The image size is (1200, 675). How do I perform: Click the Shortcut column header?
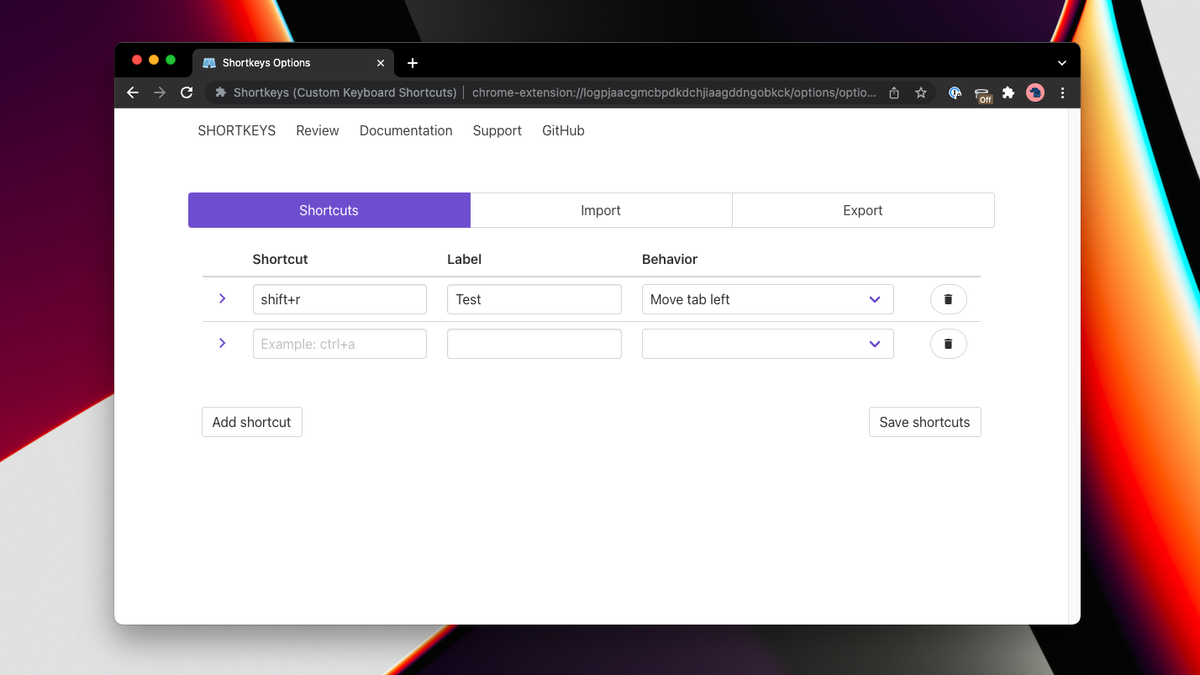(280, 259)
